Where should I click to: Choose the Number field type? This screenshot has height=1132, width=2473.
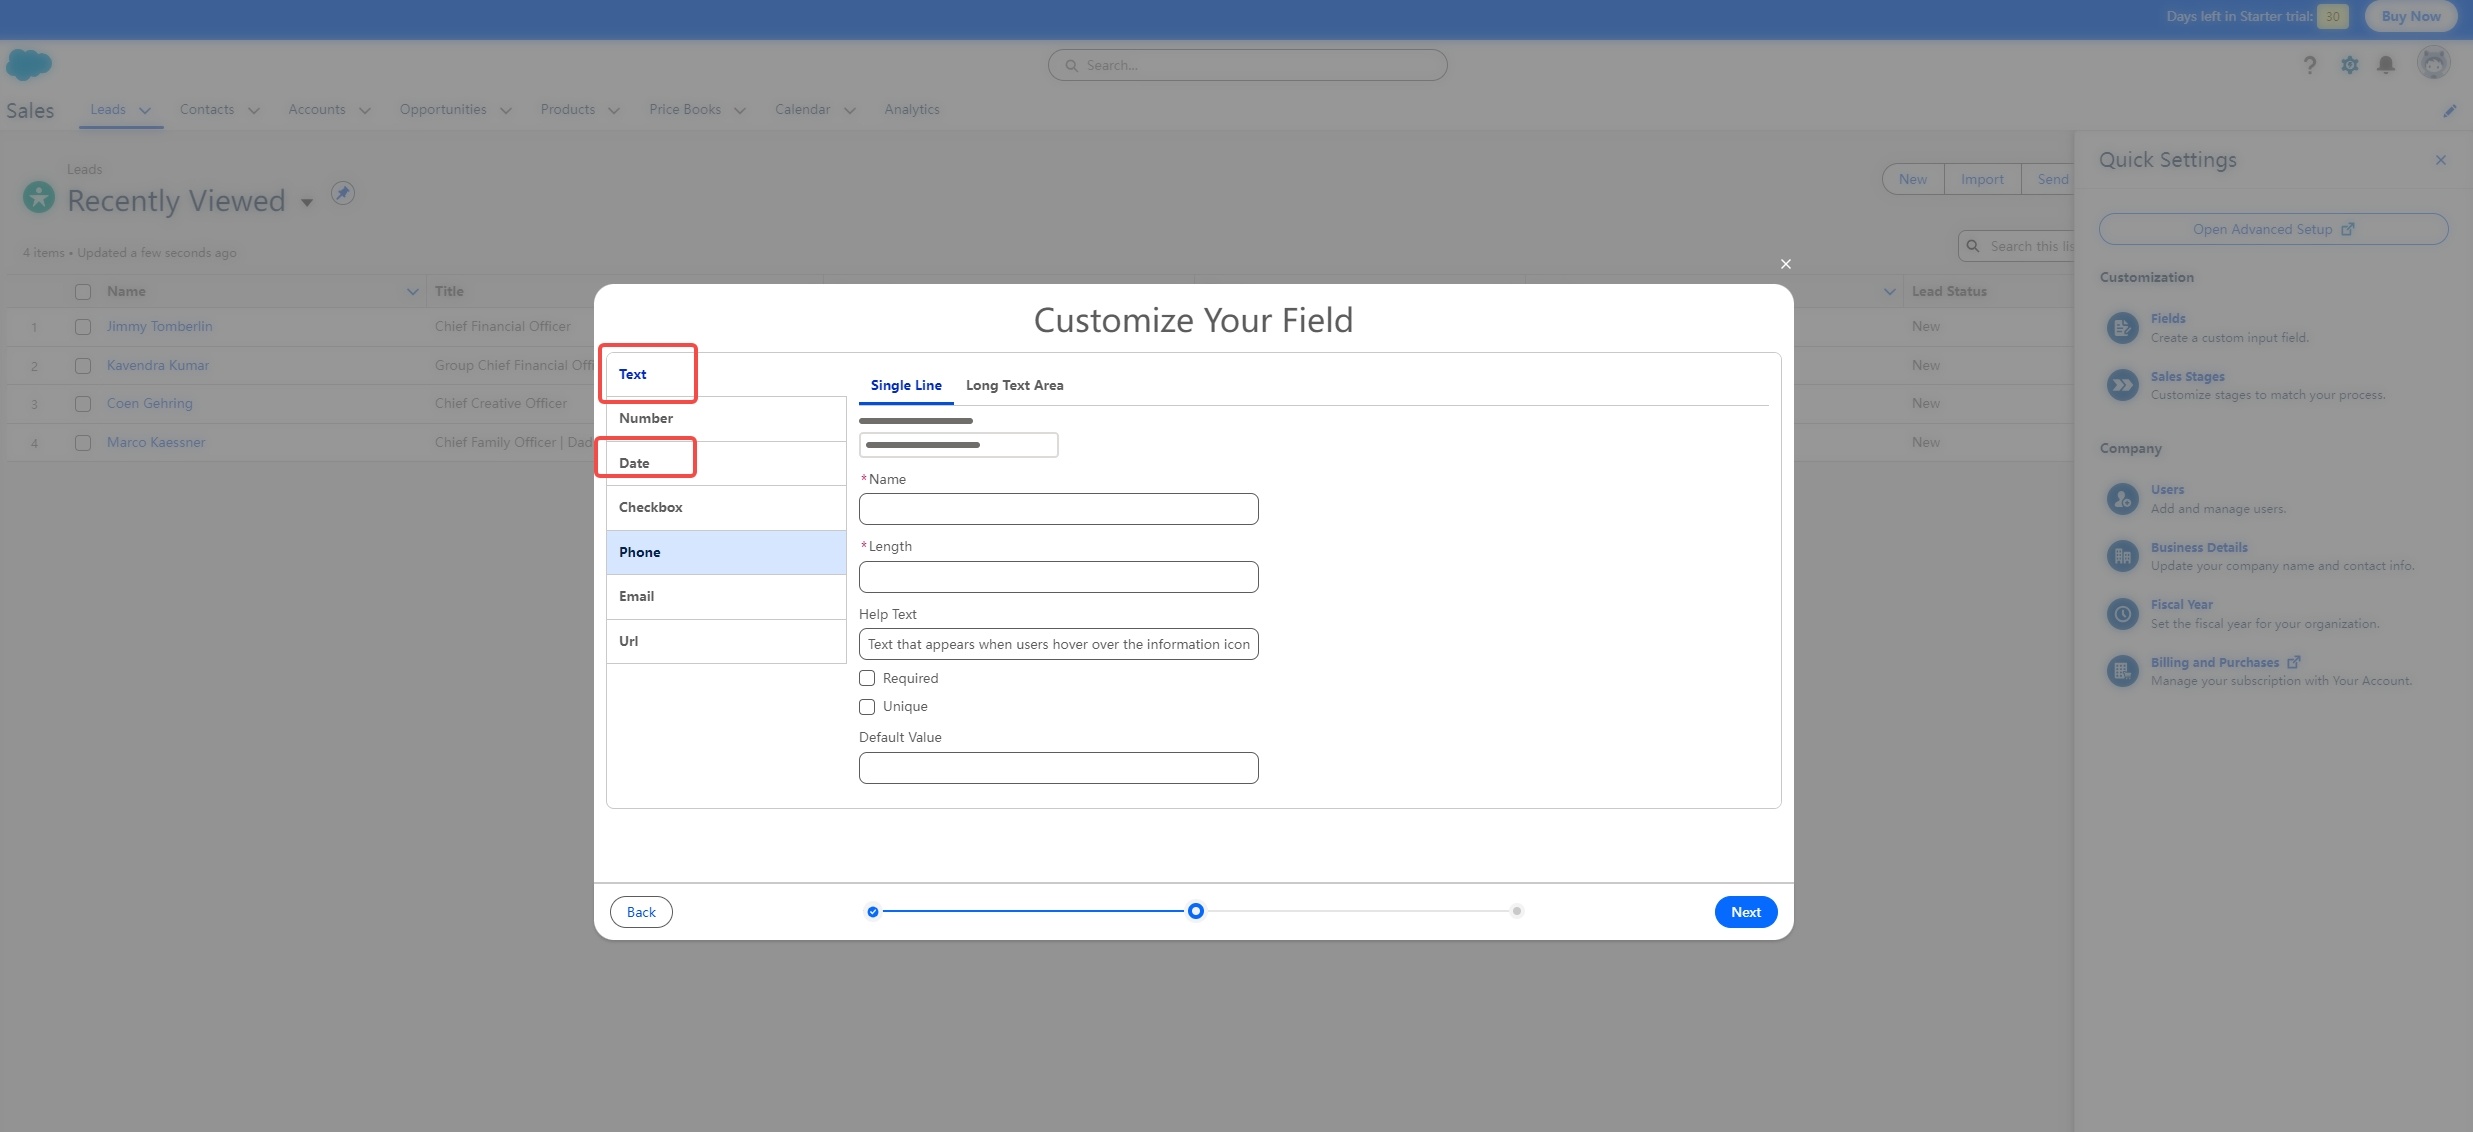[726, 419]
